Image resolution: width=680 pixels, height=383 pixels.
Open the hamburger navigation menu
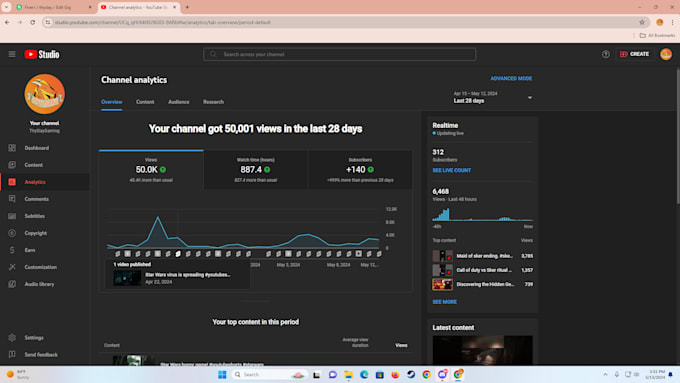point(12,54)
